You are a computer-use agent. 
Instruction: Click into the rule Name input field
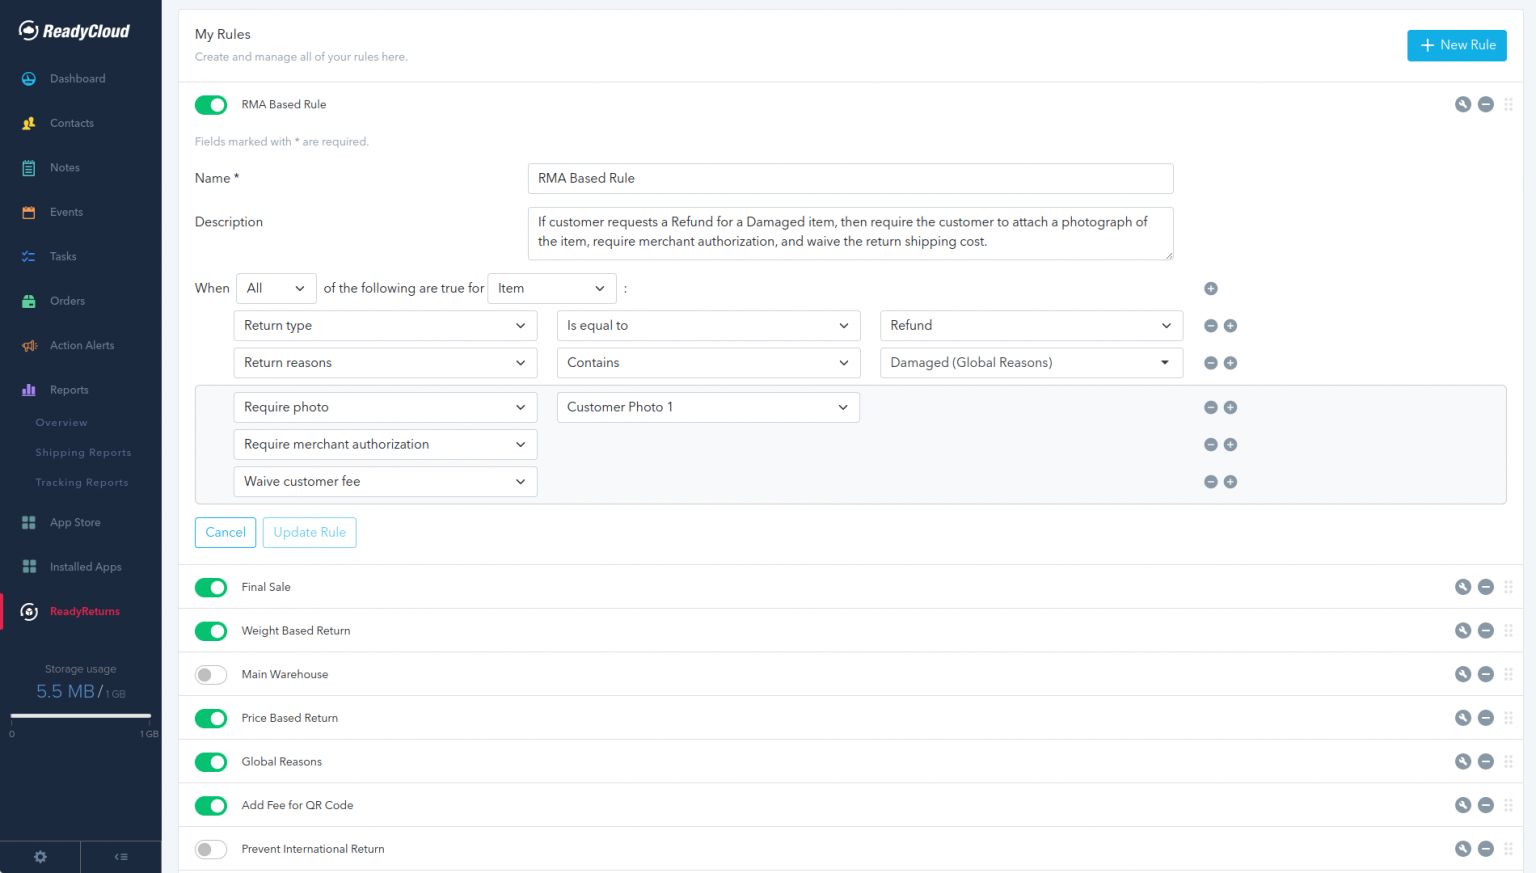click(849, 179)
